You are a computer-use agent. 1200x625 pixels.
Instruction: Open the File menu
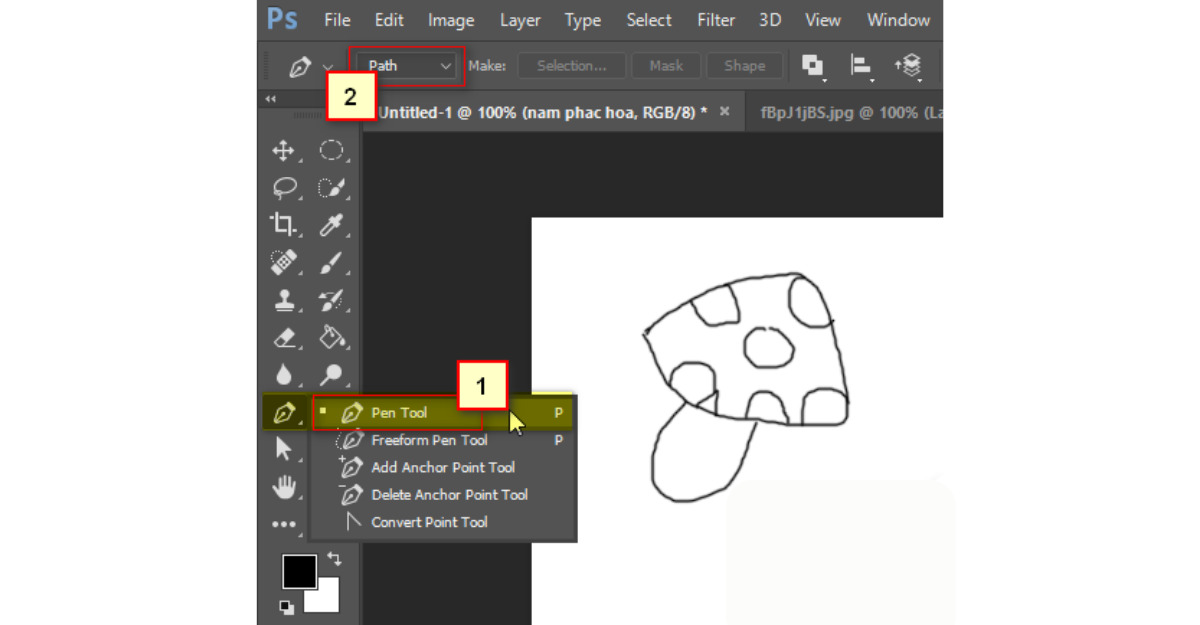tap(338, 20)
